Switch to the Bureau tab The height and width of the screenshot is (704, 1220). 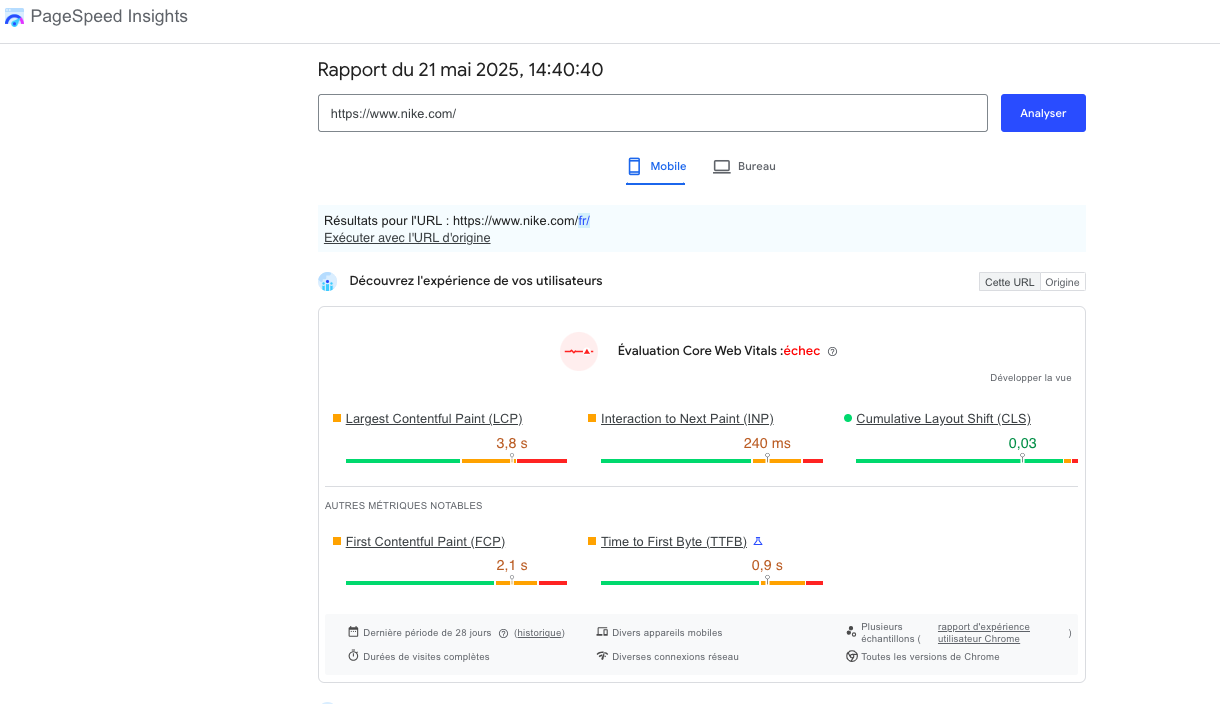[744, 166]
